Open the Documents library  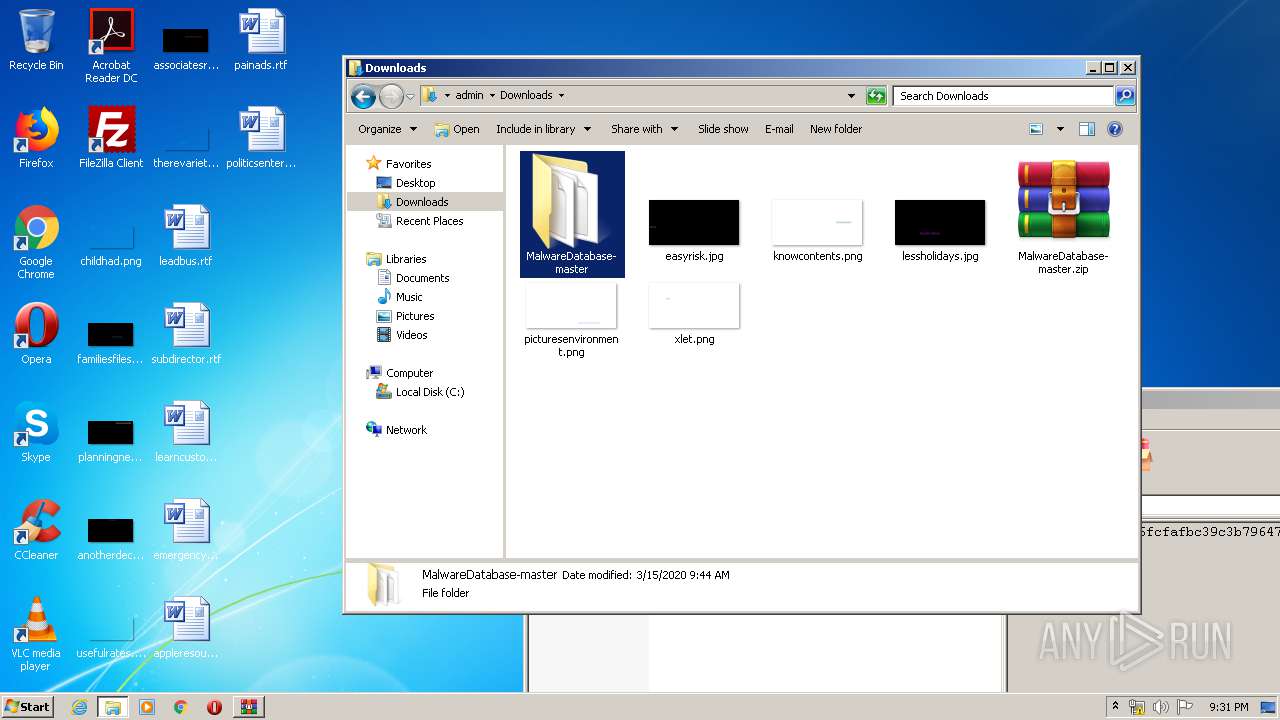click(422, 278)
